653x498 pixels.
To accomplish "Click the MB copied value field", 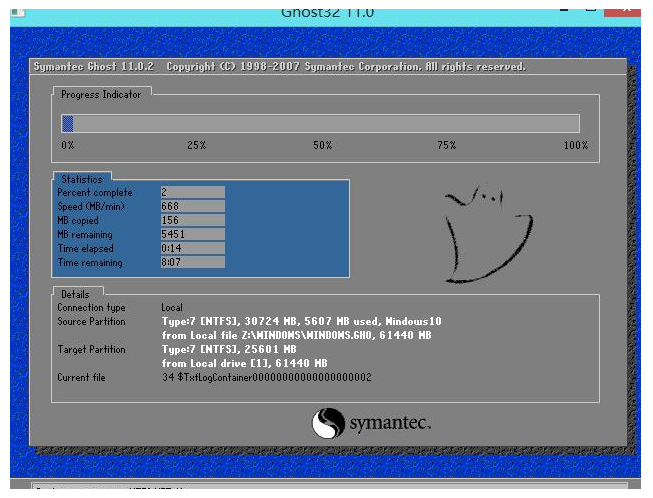I will click(x=192, y=220).
